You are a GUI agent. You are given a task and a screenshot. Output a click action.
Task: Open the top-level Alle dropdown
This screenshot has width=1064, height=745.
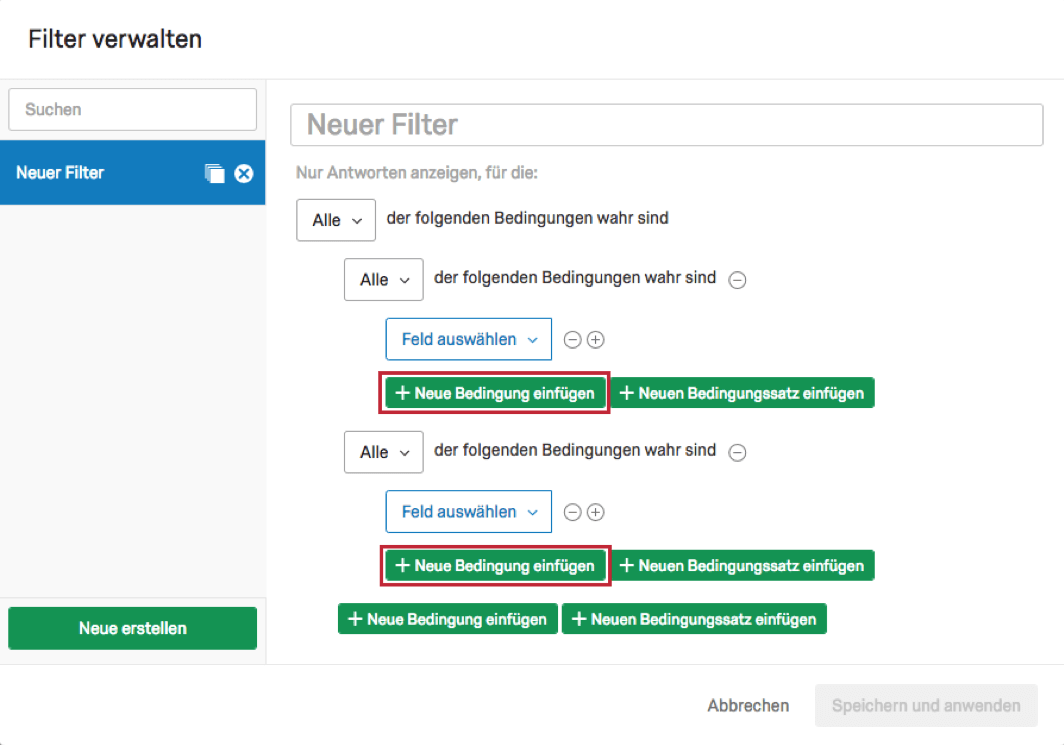click(335, 220)
